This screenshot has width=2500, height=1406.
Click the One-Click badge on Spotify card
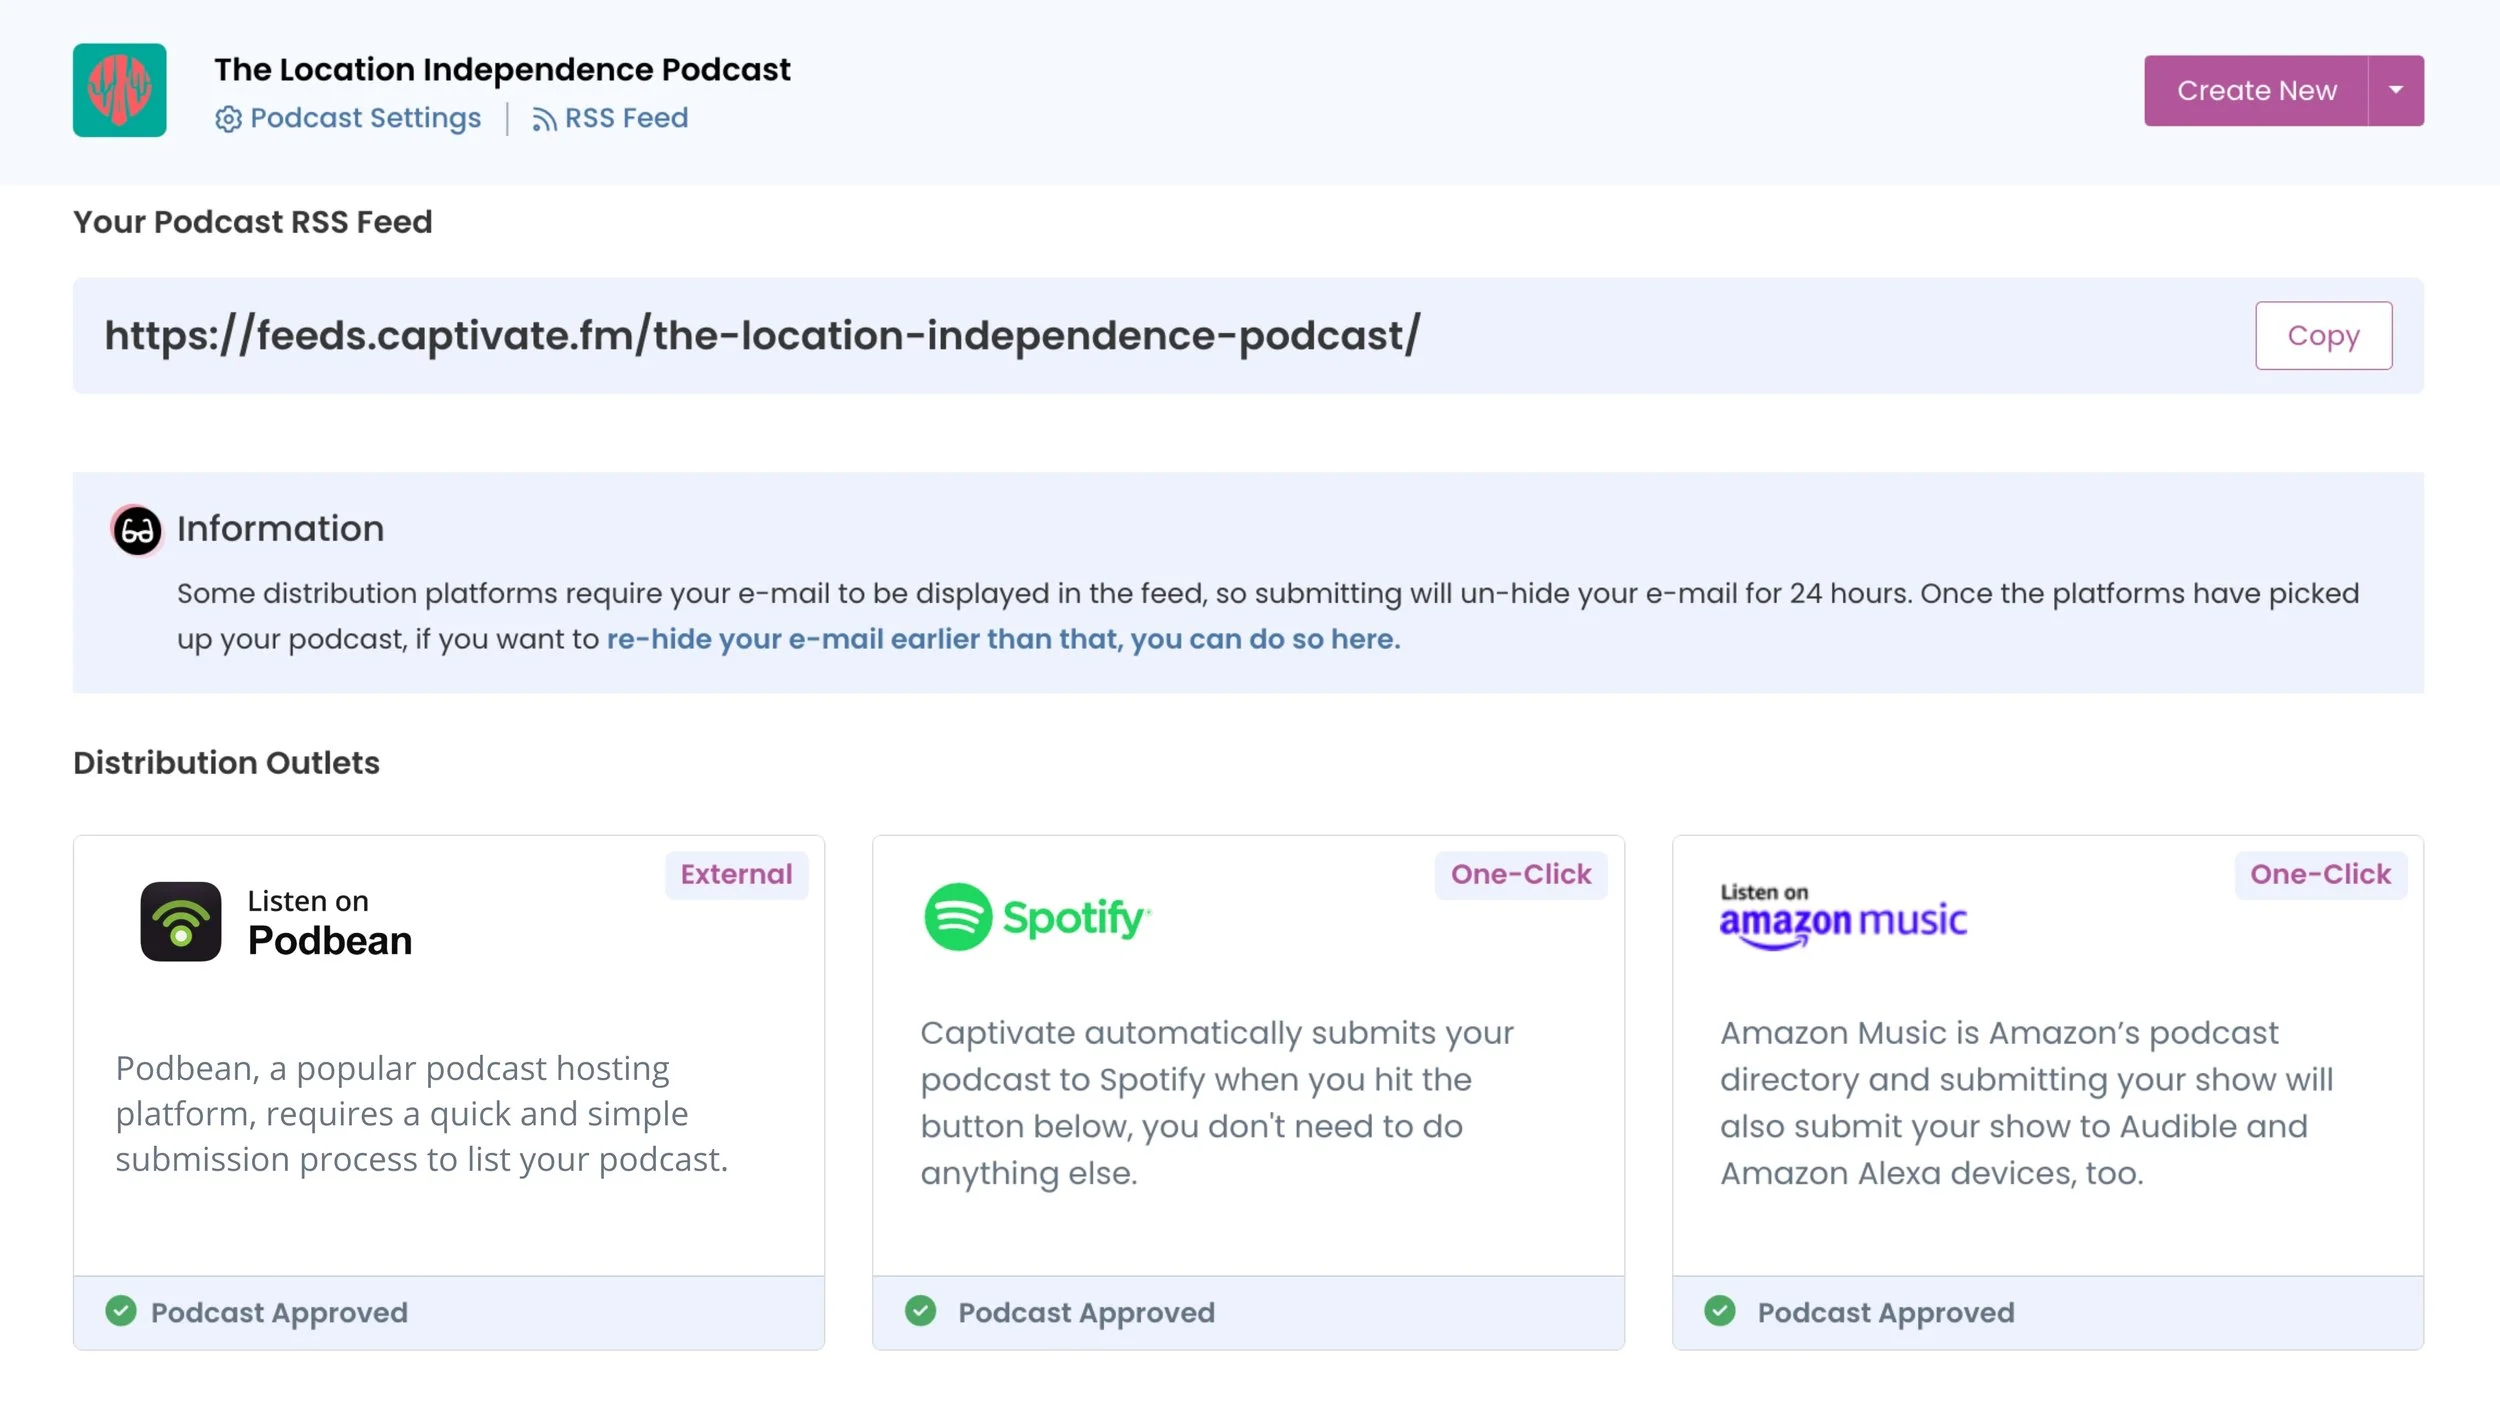pos(1520,875)
